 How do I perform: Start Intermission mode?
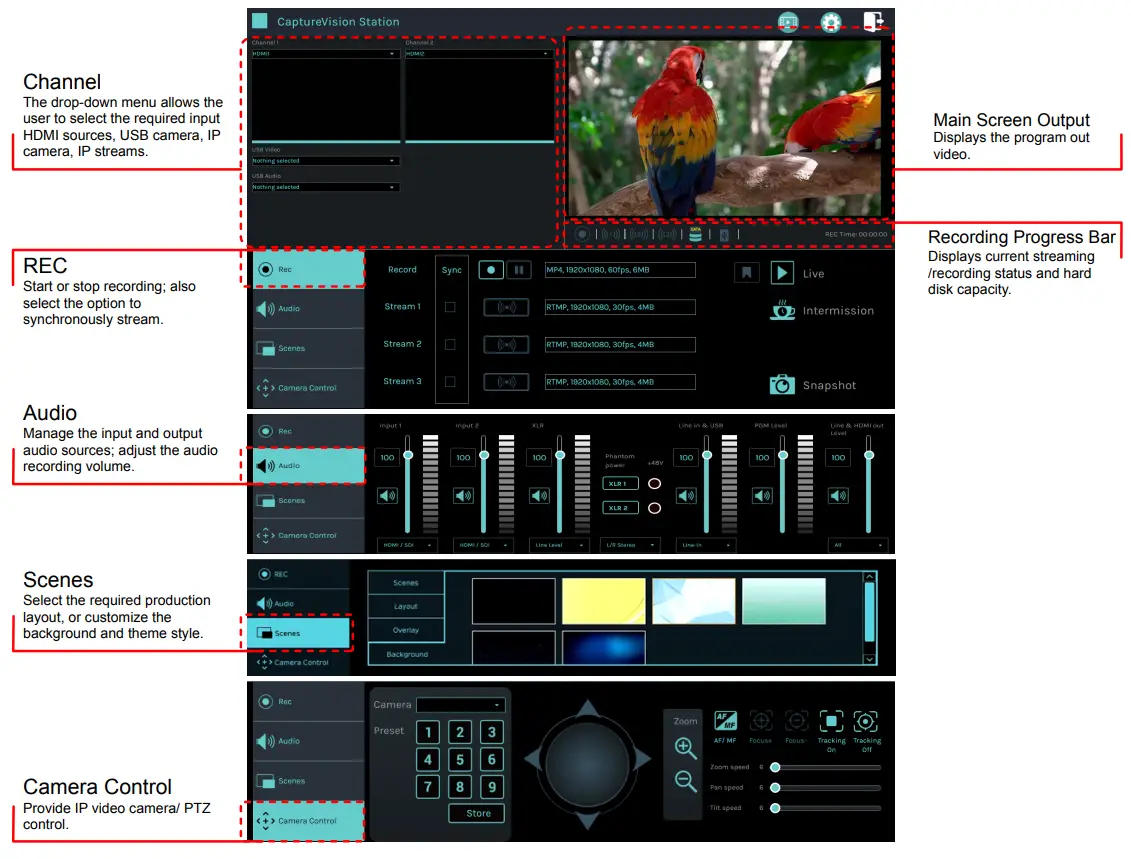pyautogui.click(x=782, y=310)
